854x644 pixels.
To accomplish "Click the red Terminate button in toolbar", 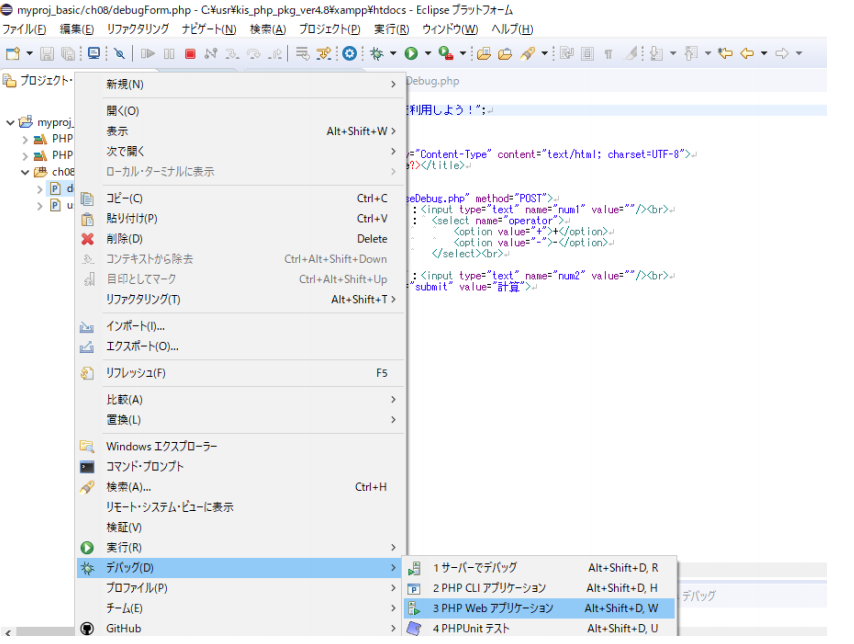I will (x=190, y=53).
